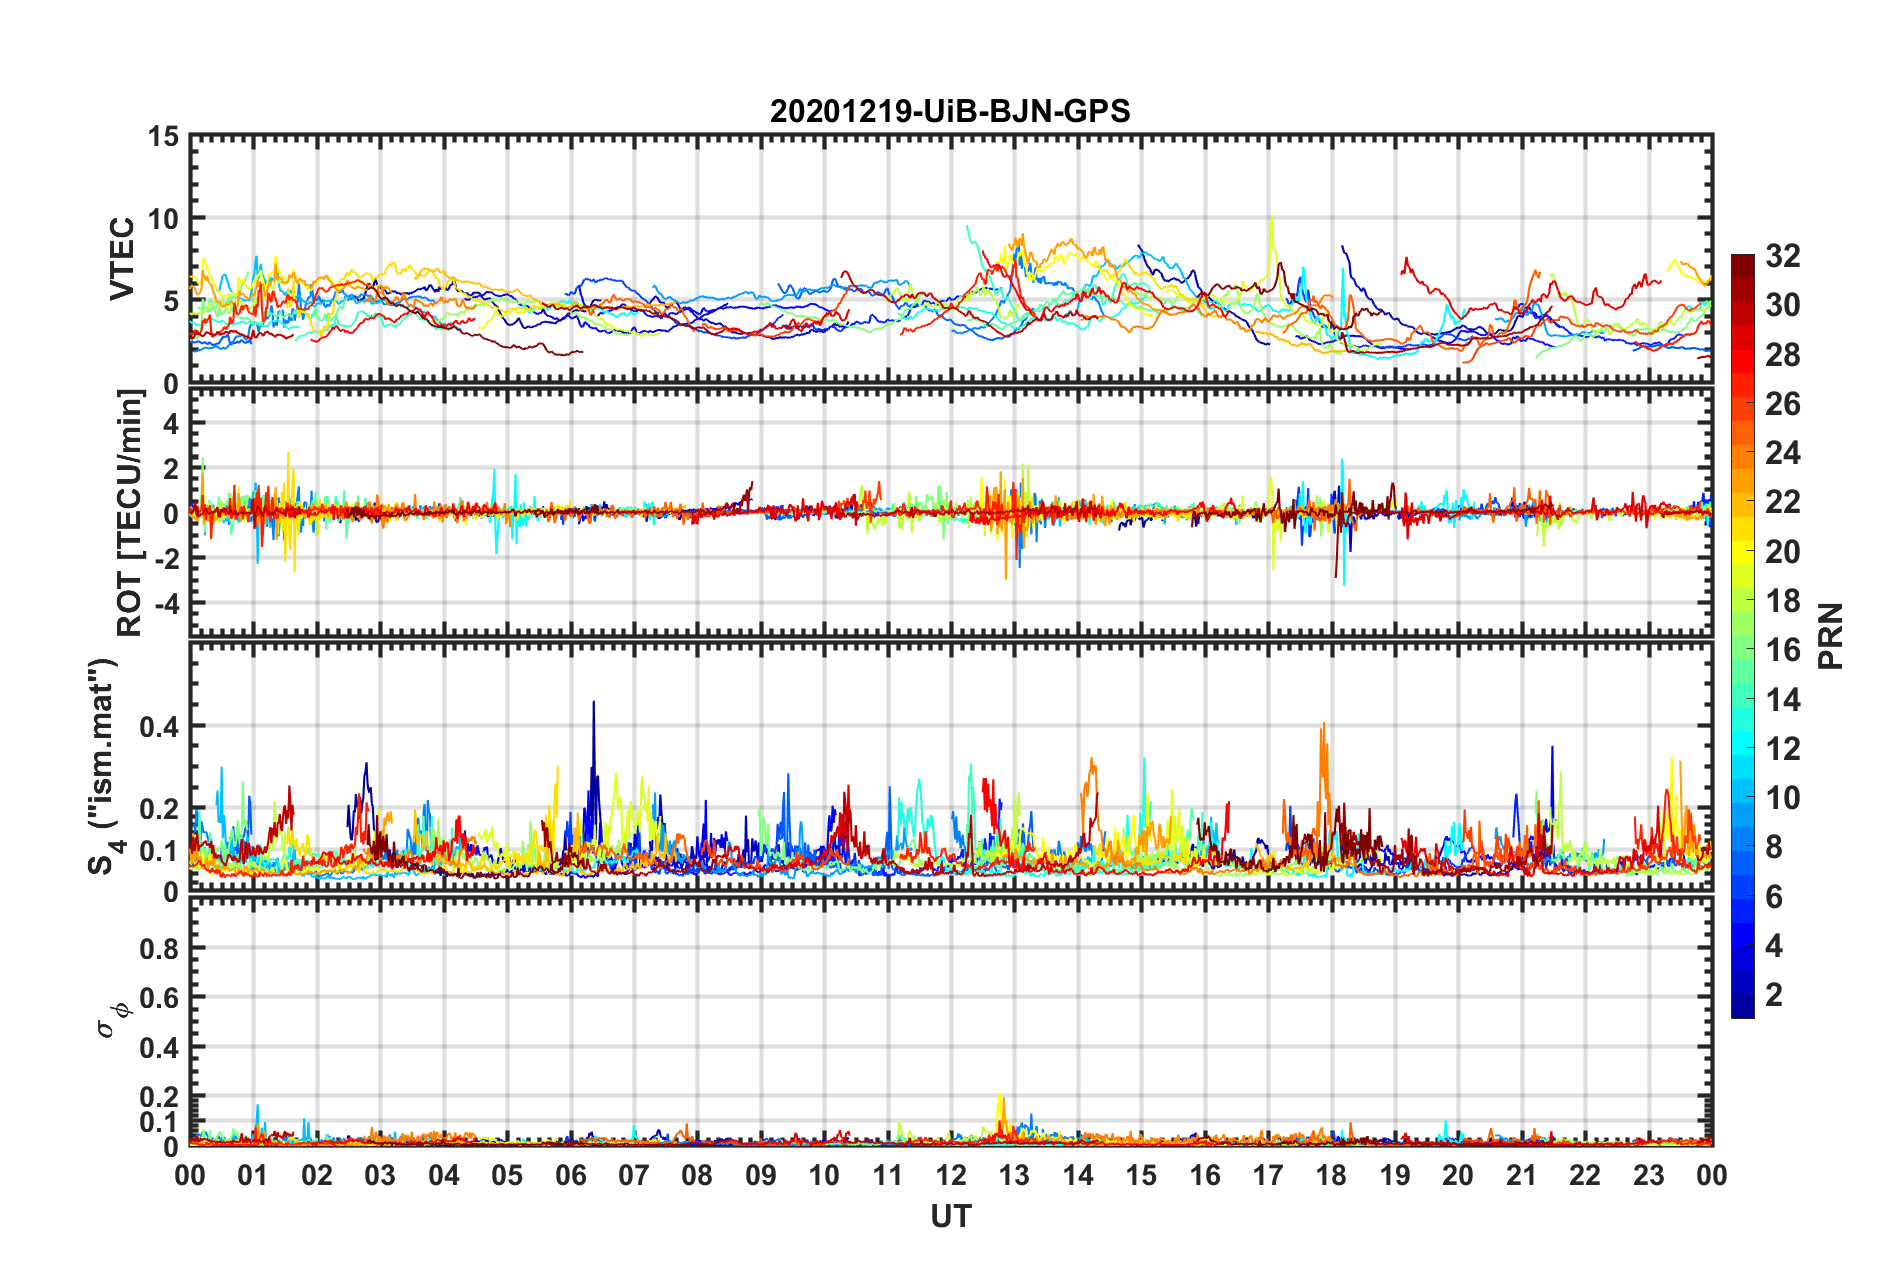1902x1272 pixels.
Task: Select the "VTEC" y-axis label
Action: click(x=122, y=259)
